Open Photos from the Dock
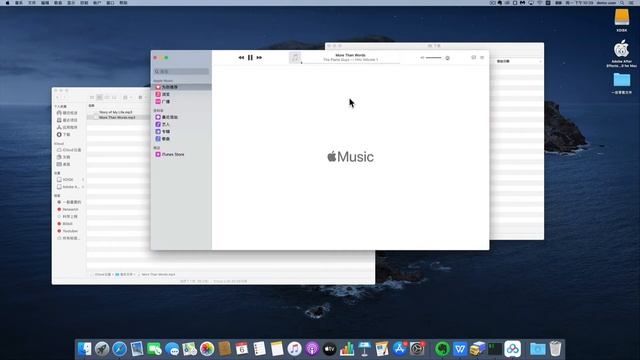640x360 pixels. tap(207, 349)
